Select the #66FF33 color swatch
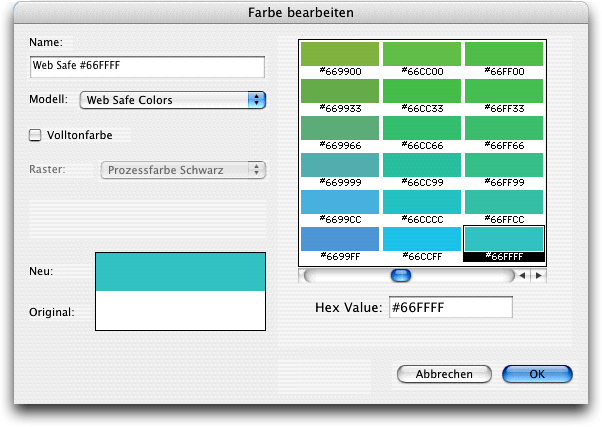This screenshot has width=602, height=427. pyautogui.click(x=504, y=91)
